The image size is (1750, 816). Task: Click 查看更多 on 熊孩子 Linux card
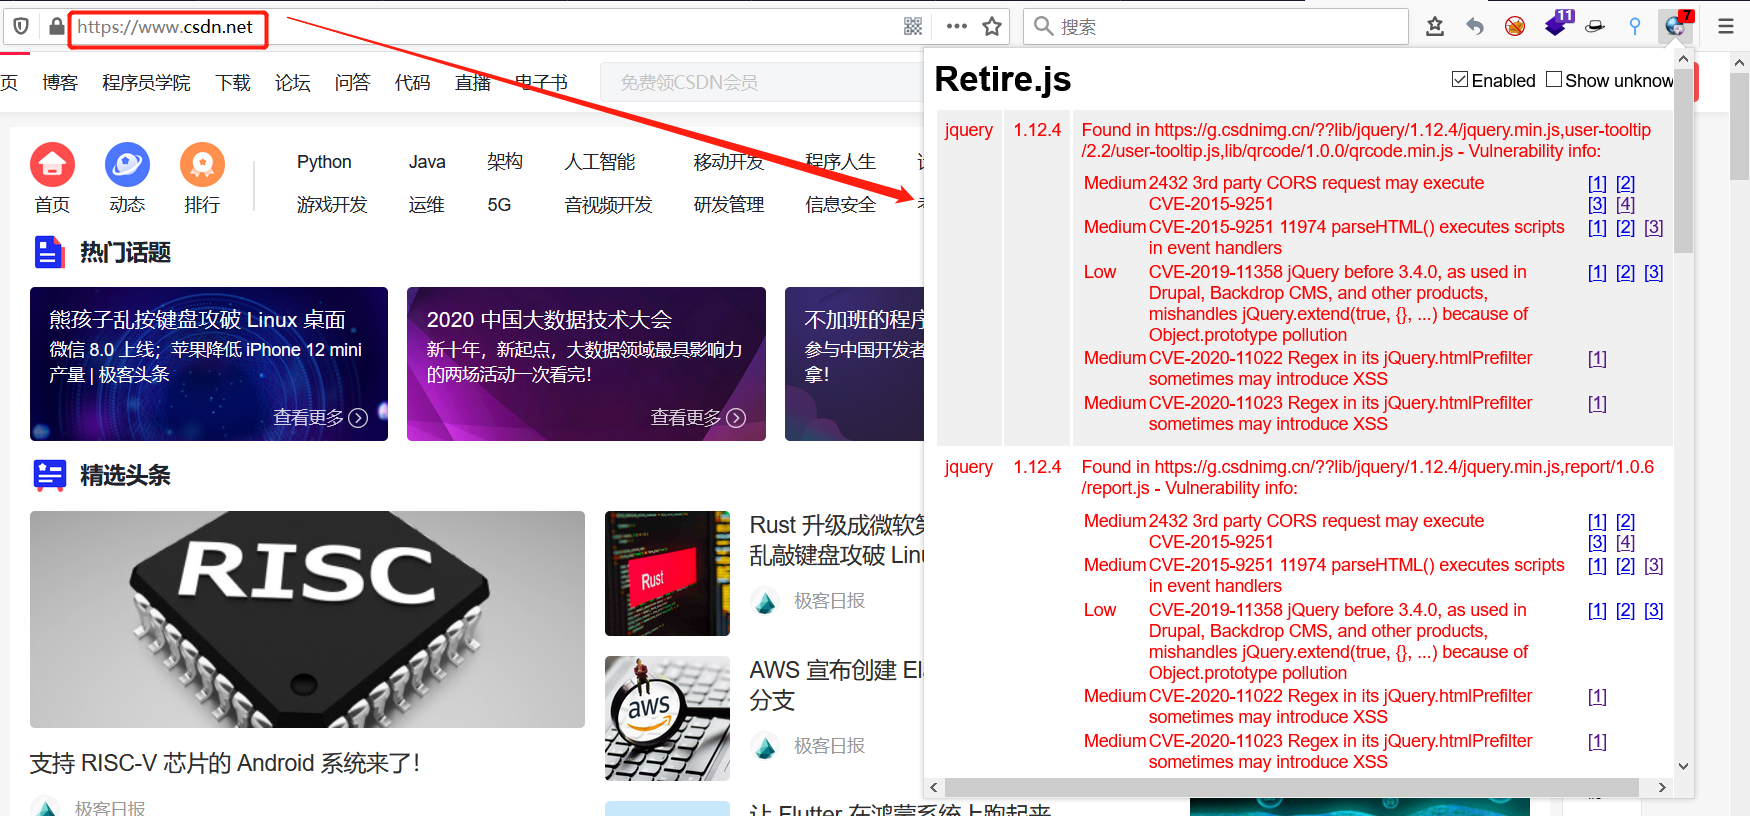pos(309,418)
